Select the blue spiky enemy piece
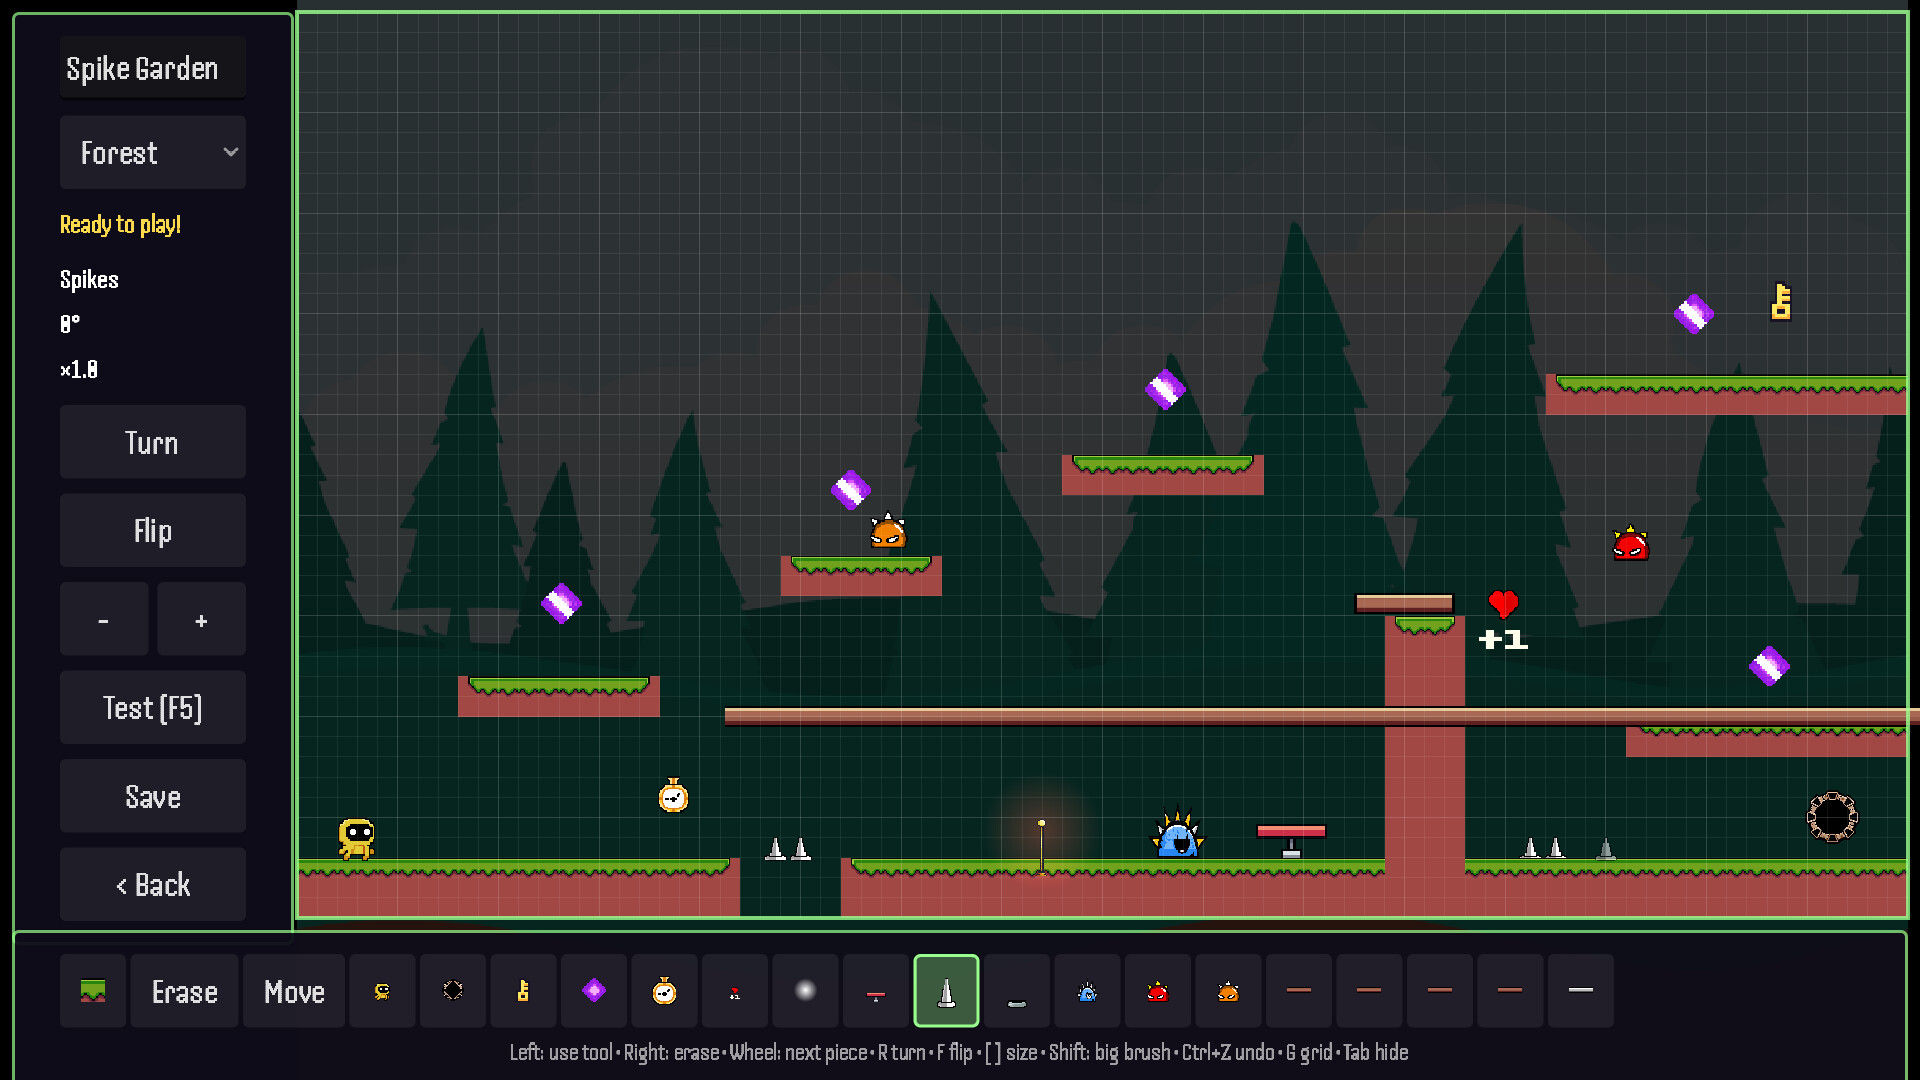 point(1087,991)
